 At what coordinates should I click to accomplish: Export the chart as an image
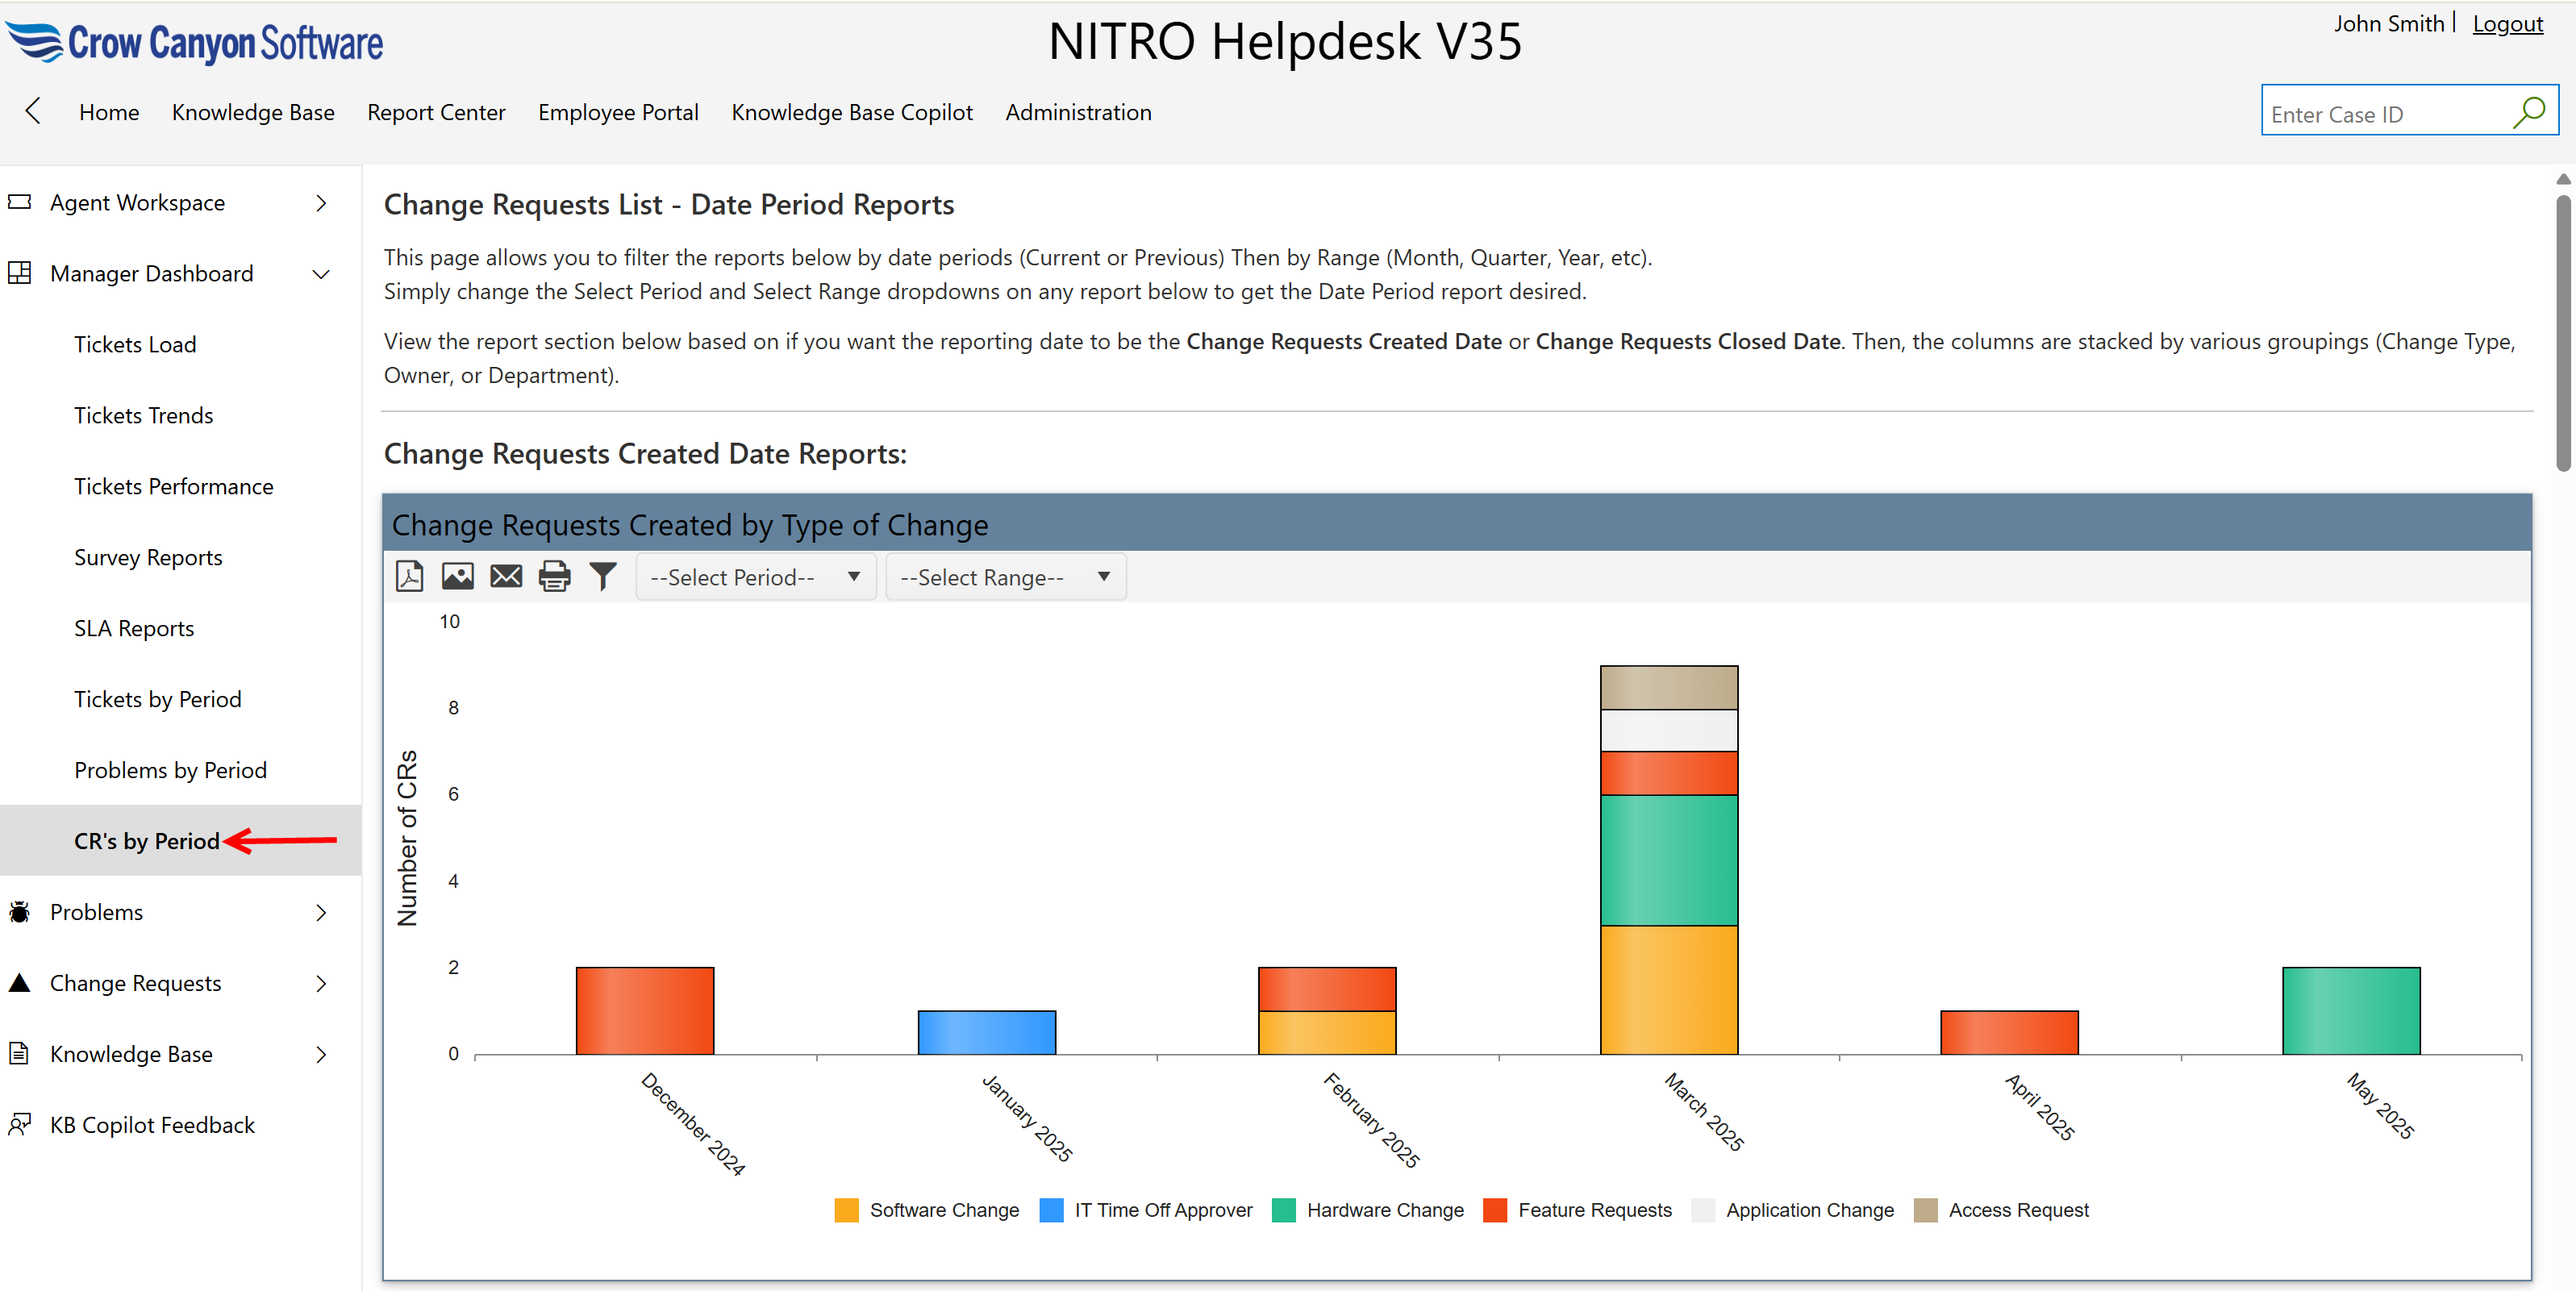coord(457,576)
